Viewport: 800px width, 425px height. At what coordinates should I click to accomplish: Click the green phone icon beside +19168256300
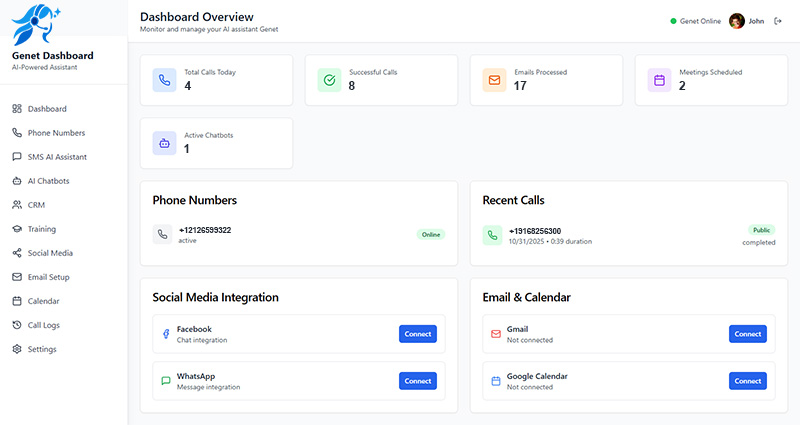(492, 235)
